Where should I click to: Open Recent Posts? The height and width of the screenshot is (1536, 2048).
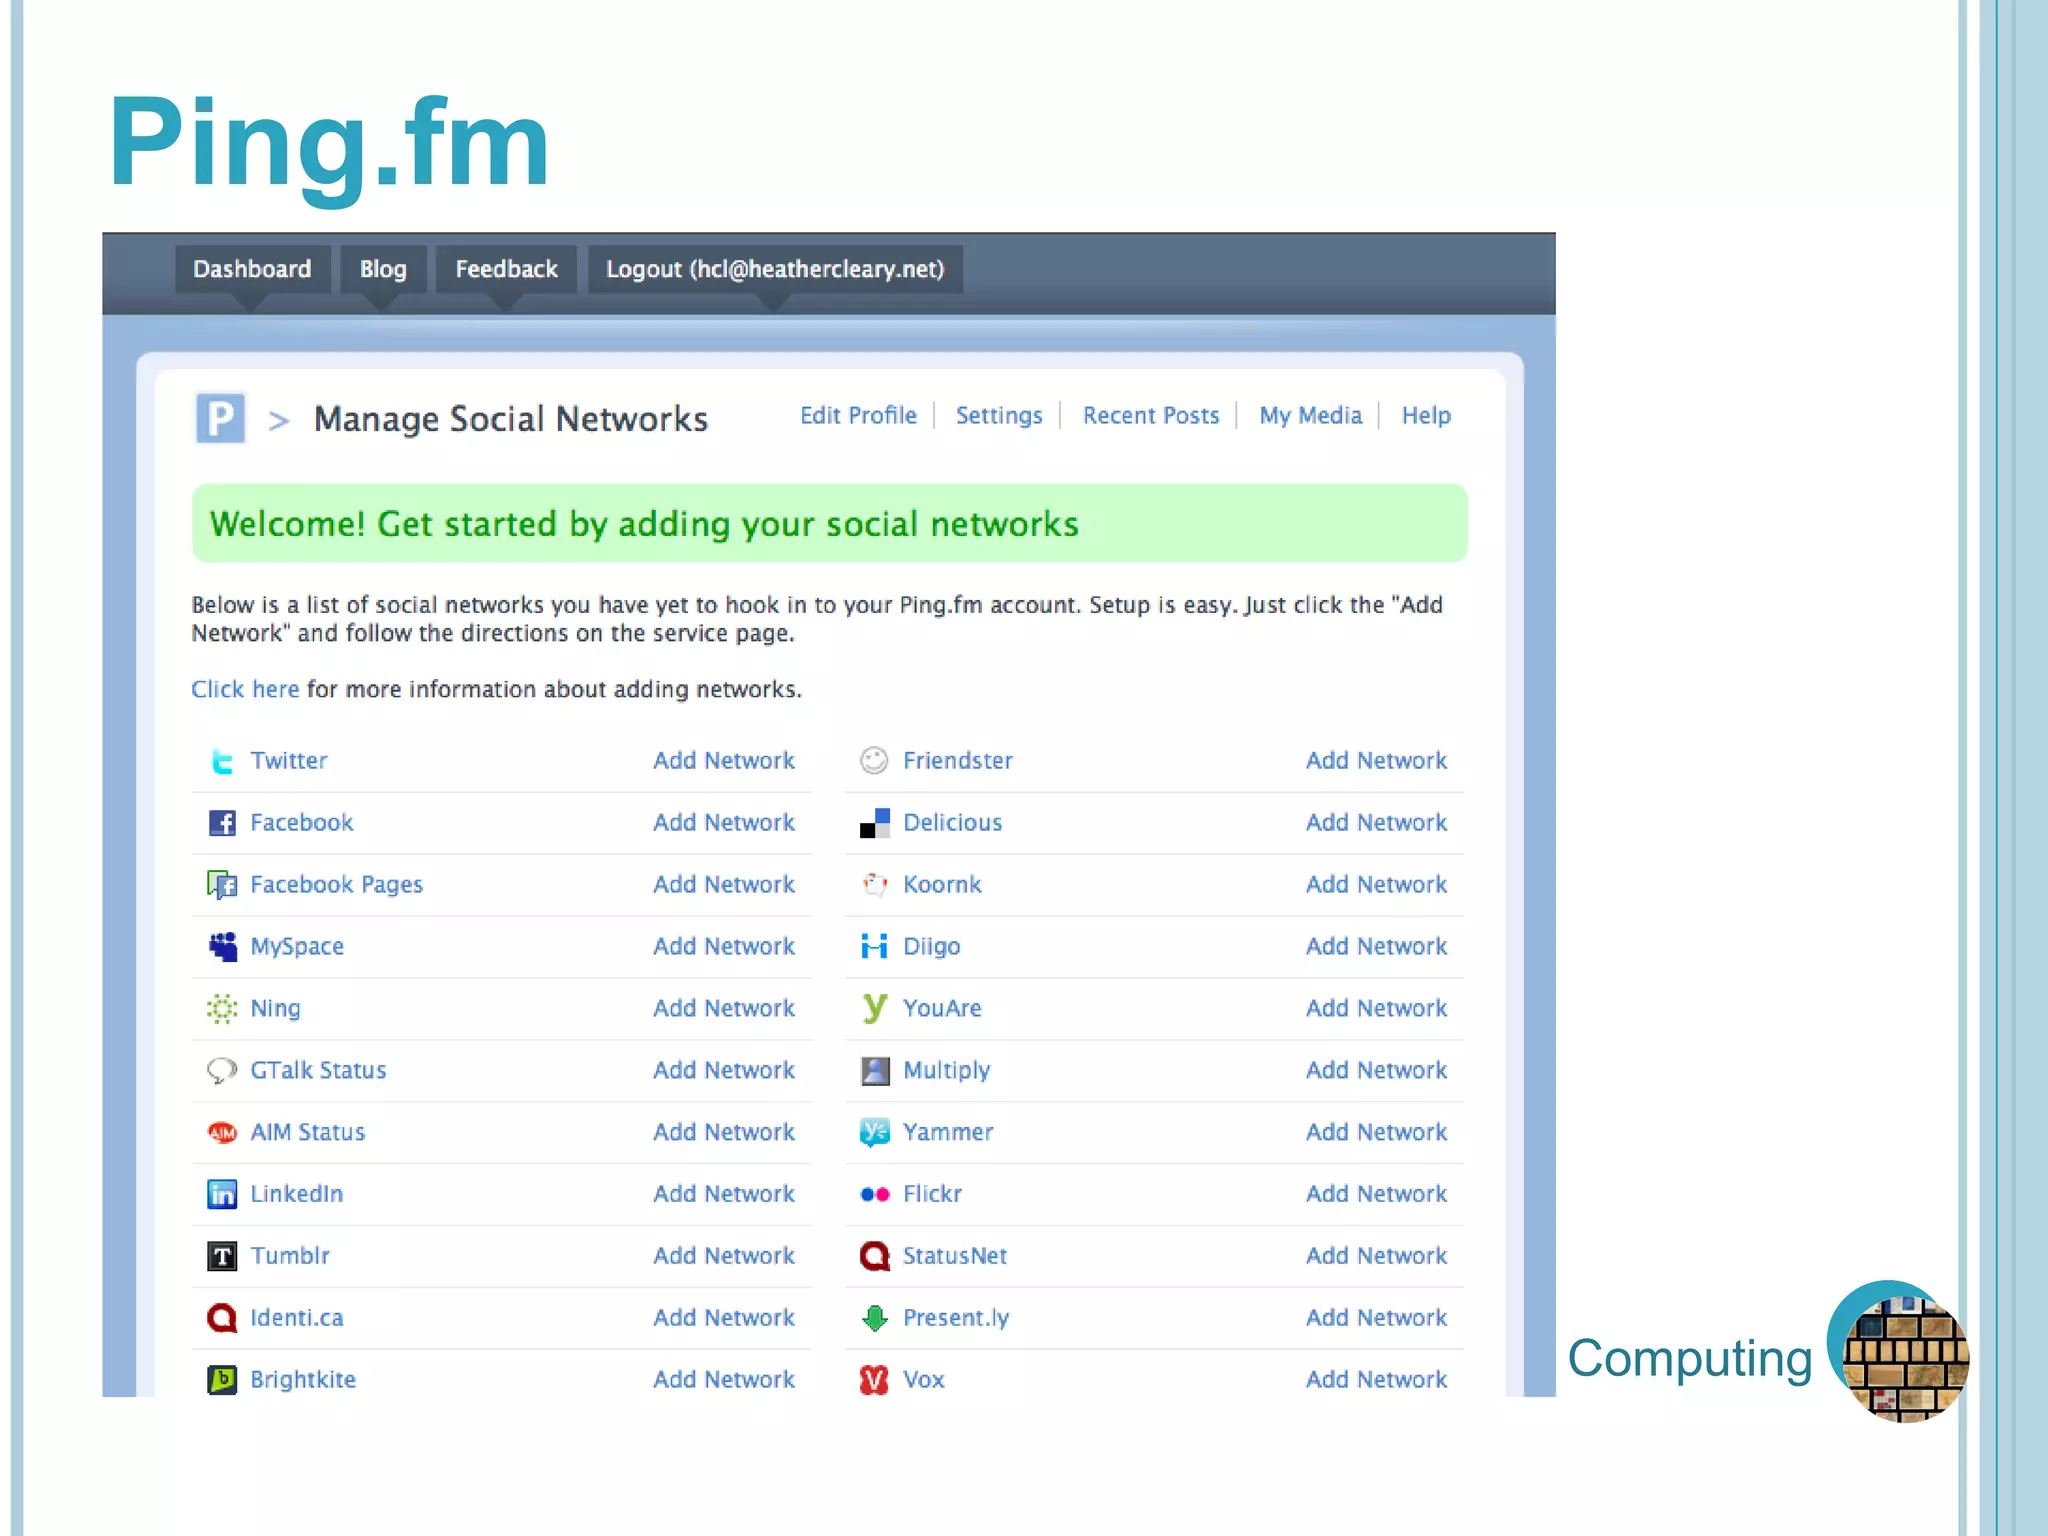(1151, 415)
